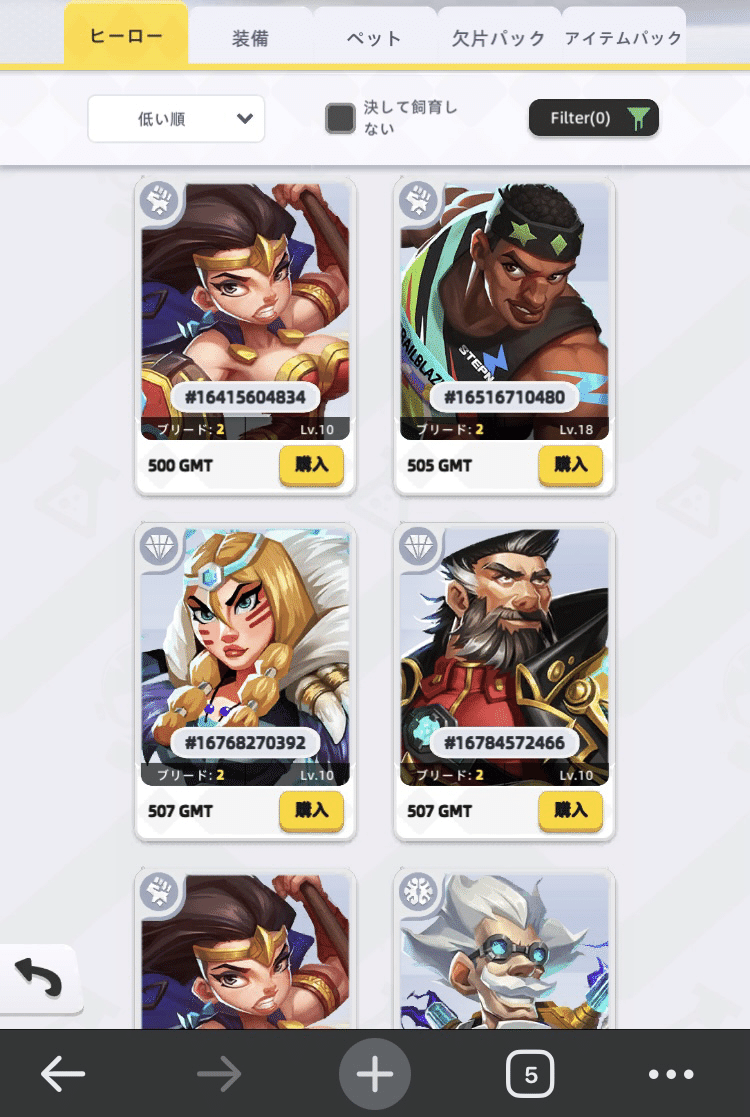Switch to the 装備 tab

click(x=250, y=37)
